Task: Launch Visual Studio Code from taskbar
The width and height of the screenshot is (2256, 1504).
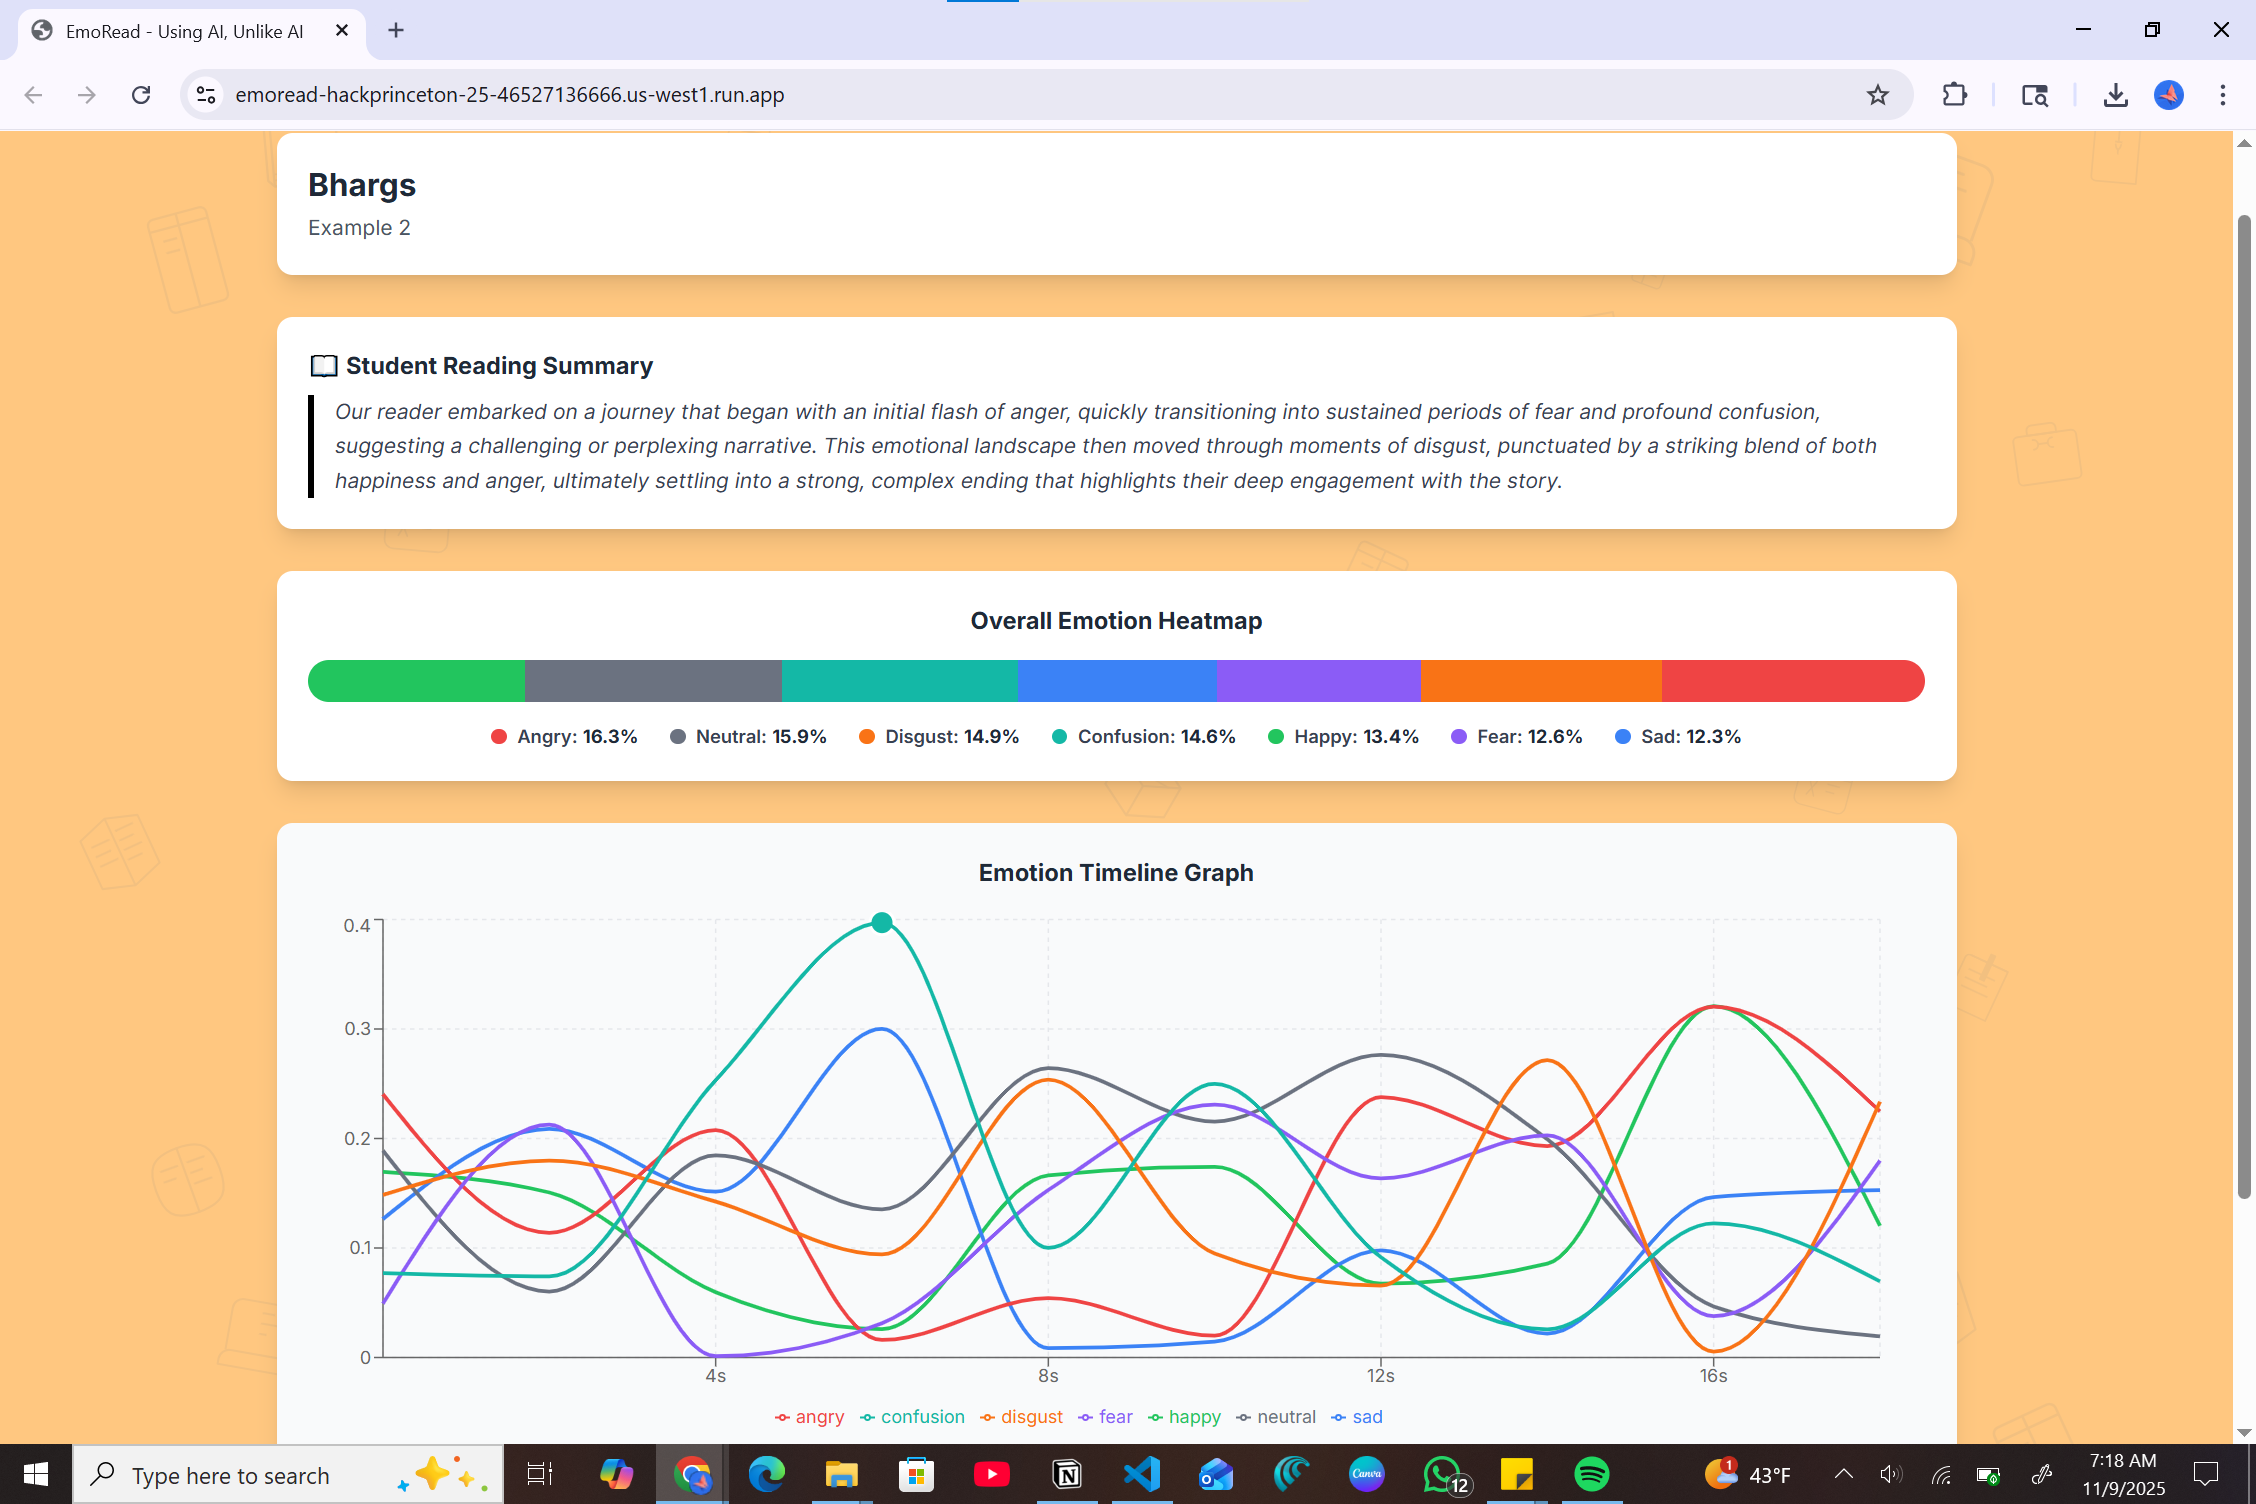Action: coord(1141,1474)
